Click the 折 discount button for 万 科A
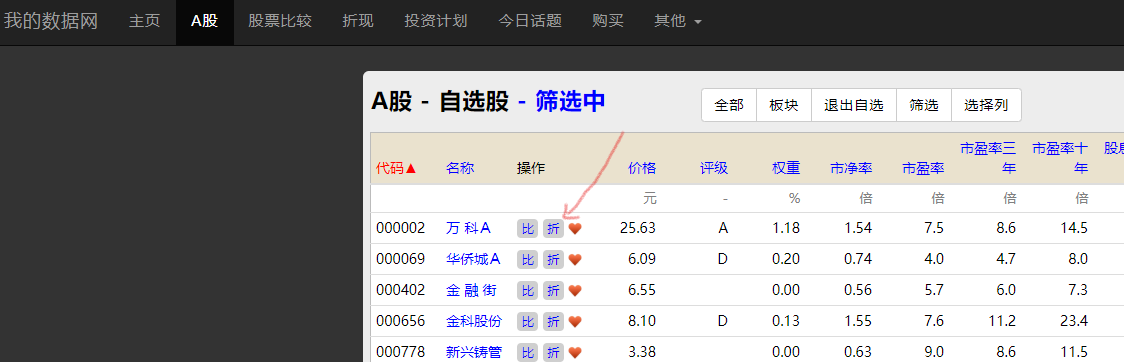The image size is (1124, 362). (553, 229)
